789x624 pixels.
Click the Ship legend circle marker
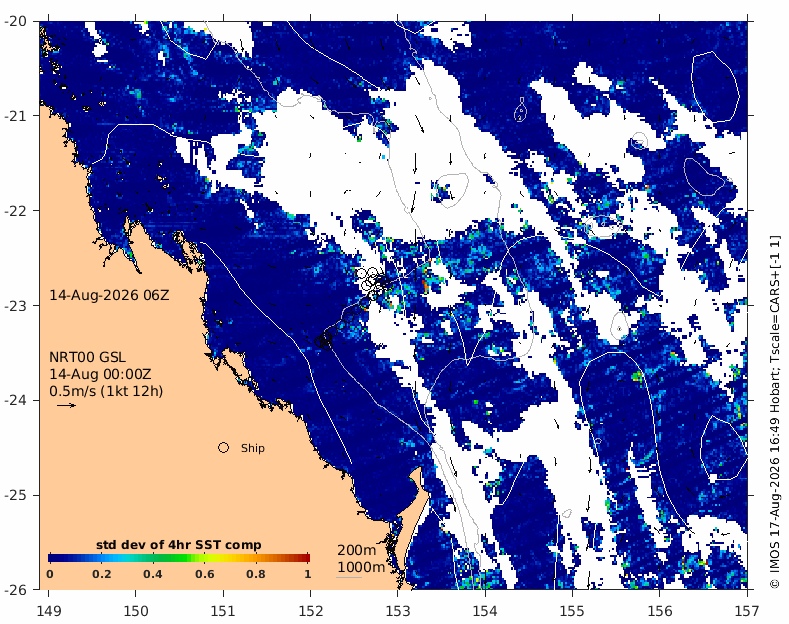pyautogui.click(x=223, y=447)
